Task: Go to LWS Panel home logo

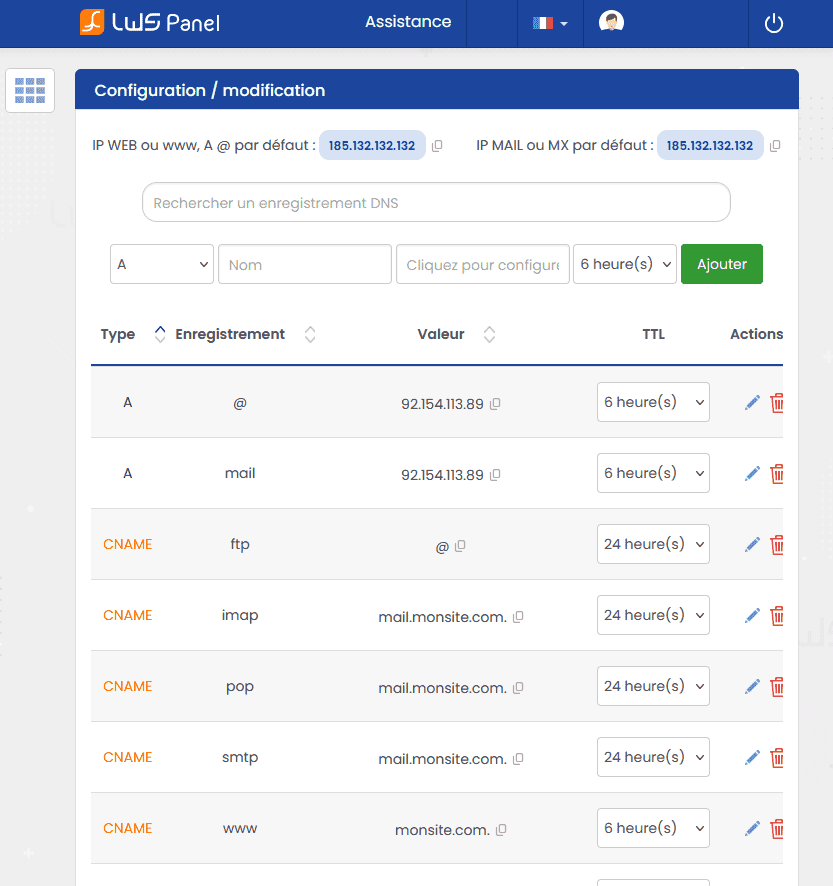Action: pyautogui.click(x=149, y=22)
